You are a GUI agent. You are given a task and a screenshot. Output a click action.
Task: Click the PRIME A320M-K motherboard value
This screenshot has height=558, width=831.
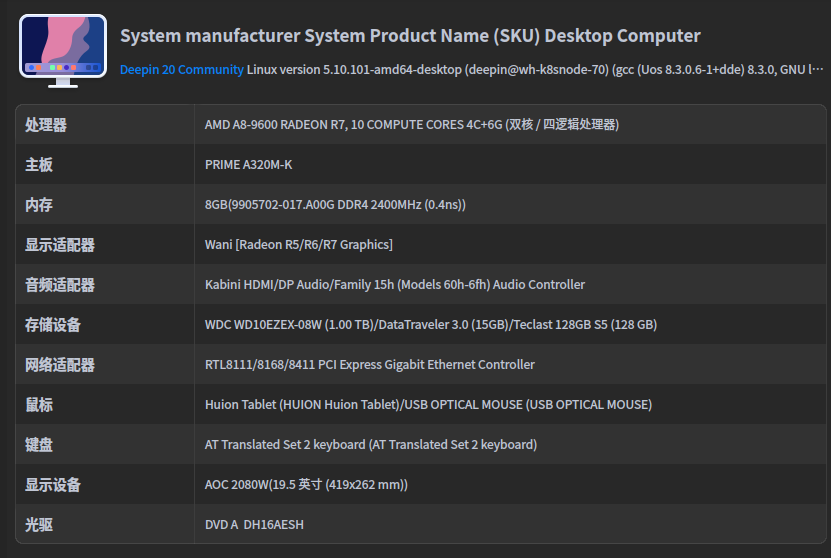(248, 165)
